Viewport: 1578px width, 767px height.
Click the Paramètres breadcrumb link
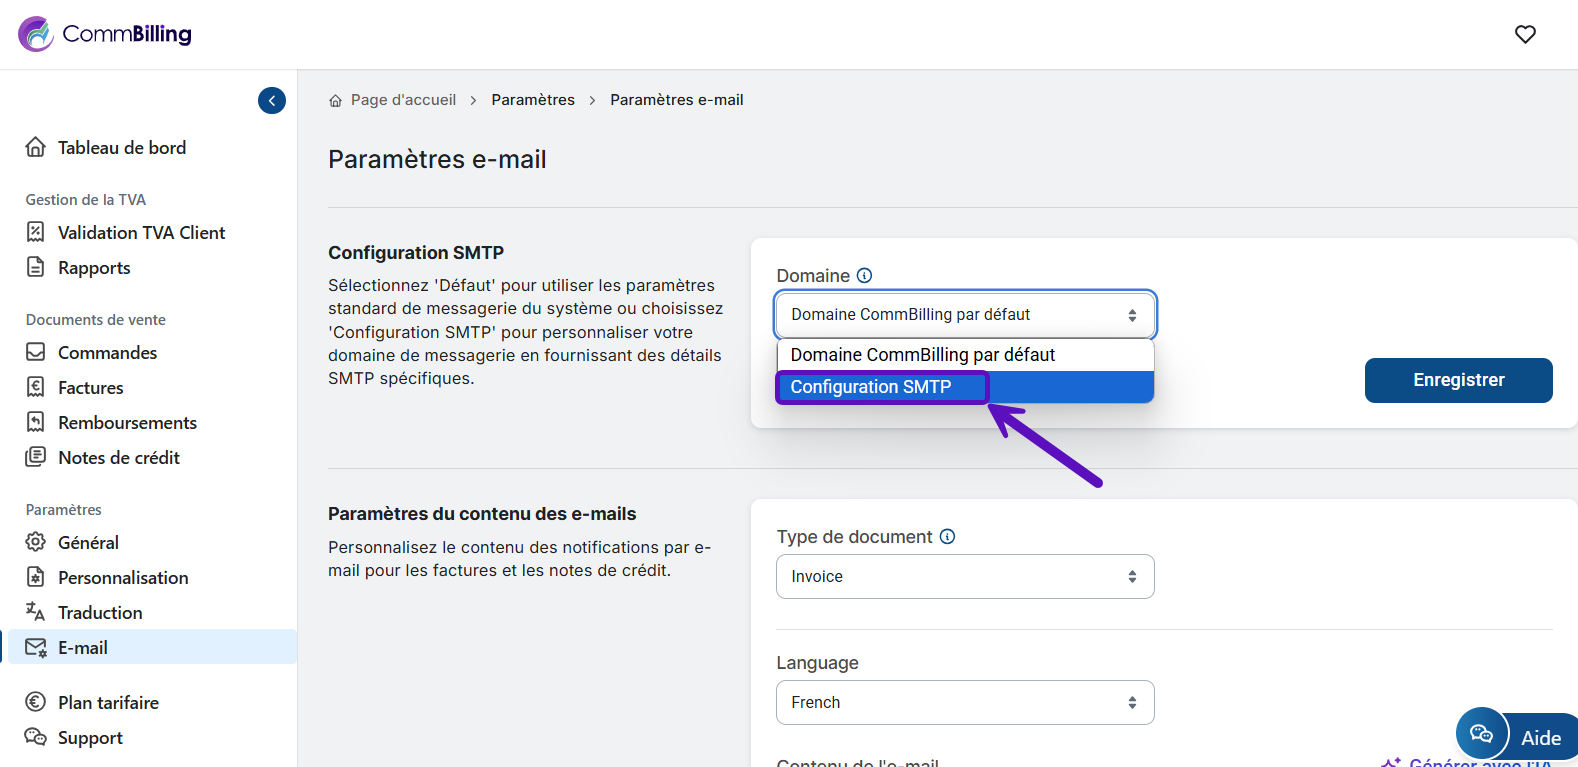pos(533,100)
